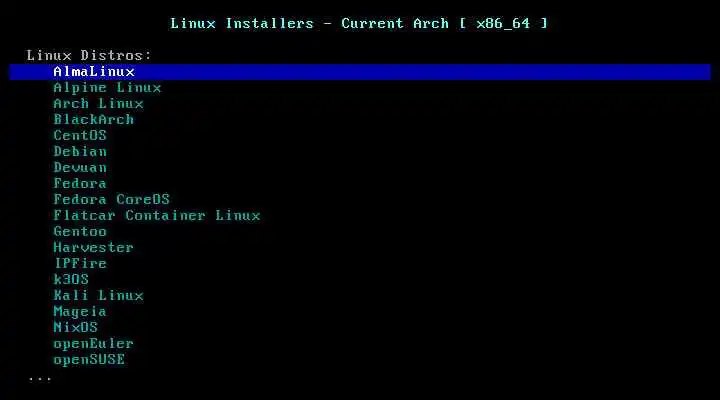The image size is (720, 400).
Task: Open the openEuler installer entry
Action: click(94, 344)
